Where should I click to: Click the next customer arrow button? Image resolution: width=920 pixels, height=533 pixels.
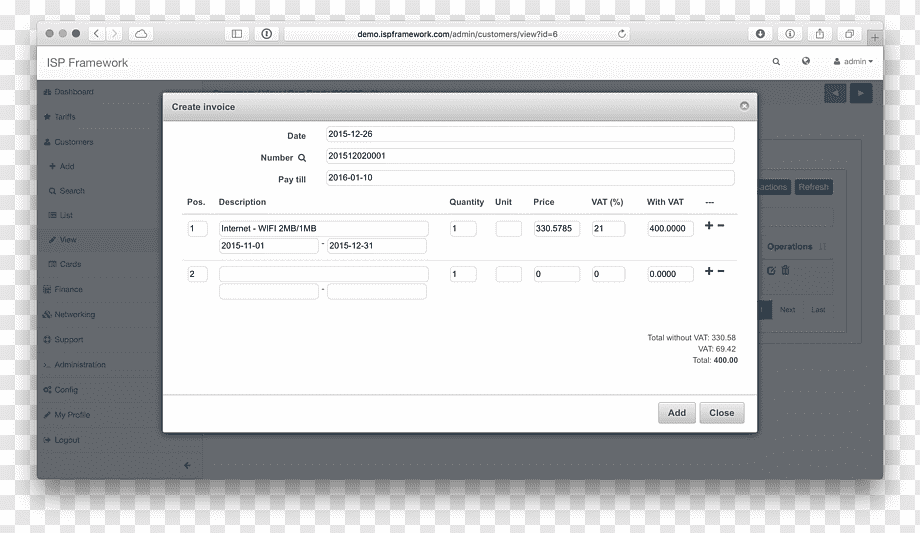(x=861, y=93)
